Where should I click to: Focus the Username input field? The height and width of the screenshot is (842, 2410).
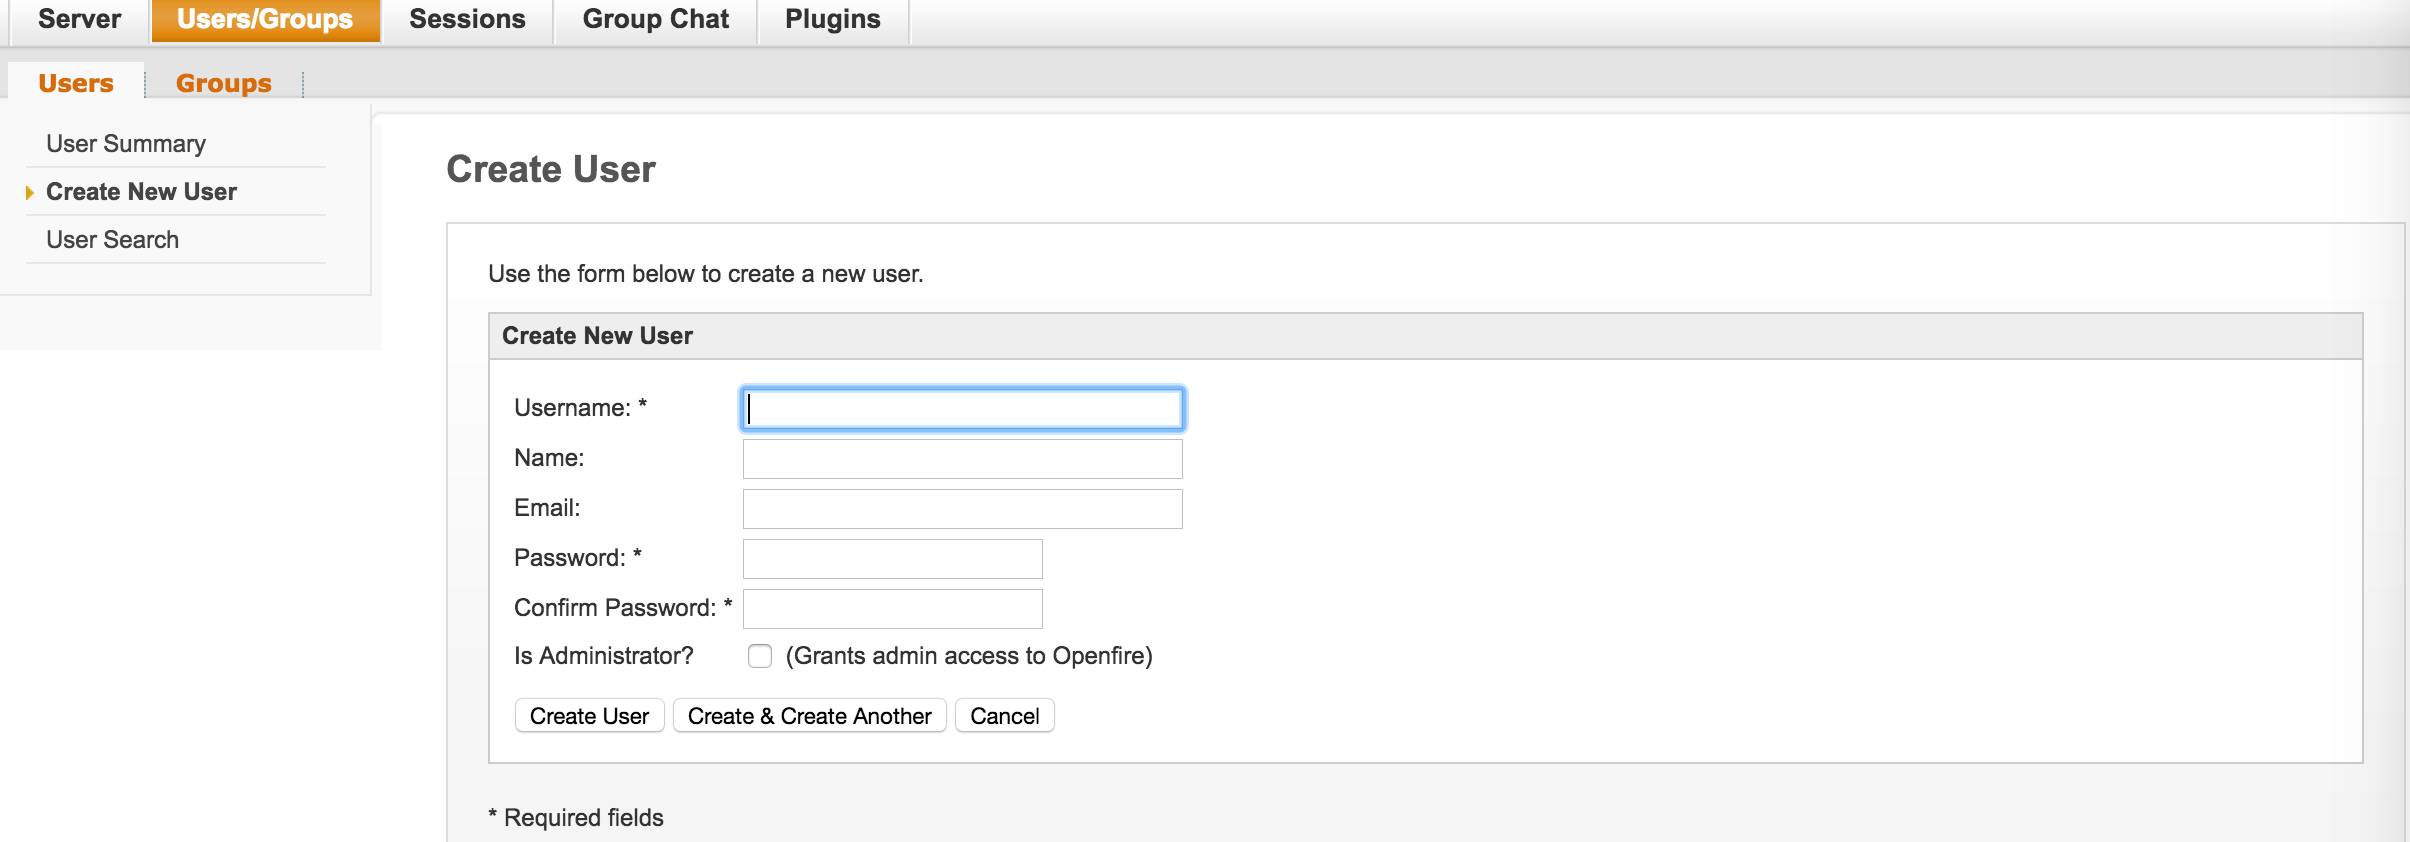(x=963, y=409)
